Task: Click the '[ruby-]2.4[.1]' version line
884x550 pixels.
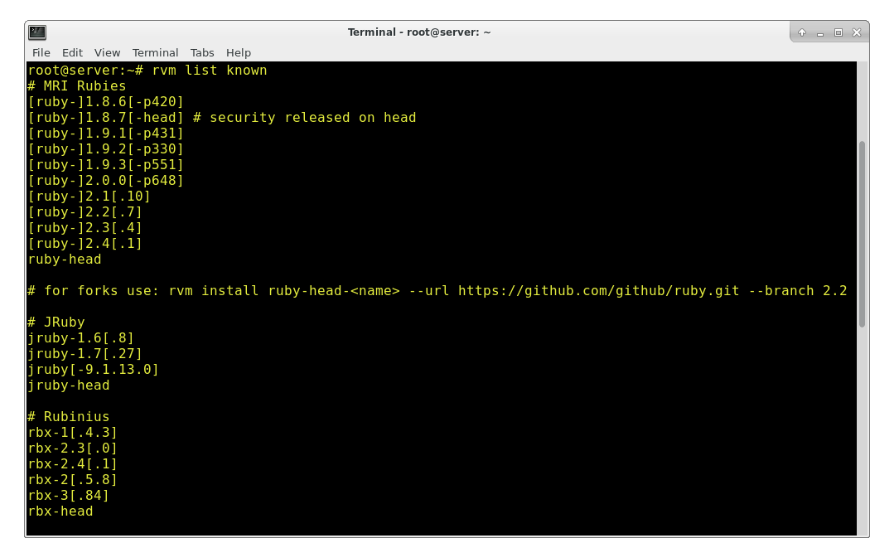Action: tap(85, 243)
